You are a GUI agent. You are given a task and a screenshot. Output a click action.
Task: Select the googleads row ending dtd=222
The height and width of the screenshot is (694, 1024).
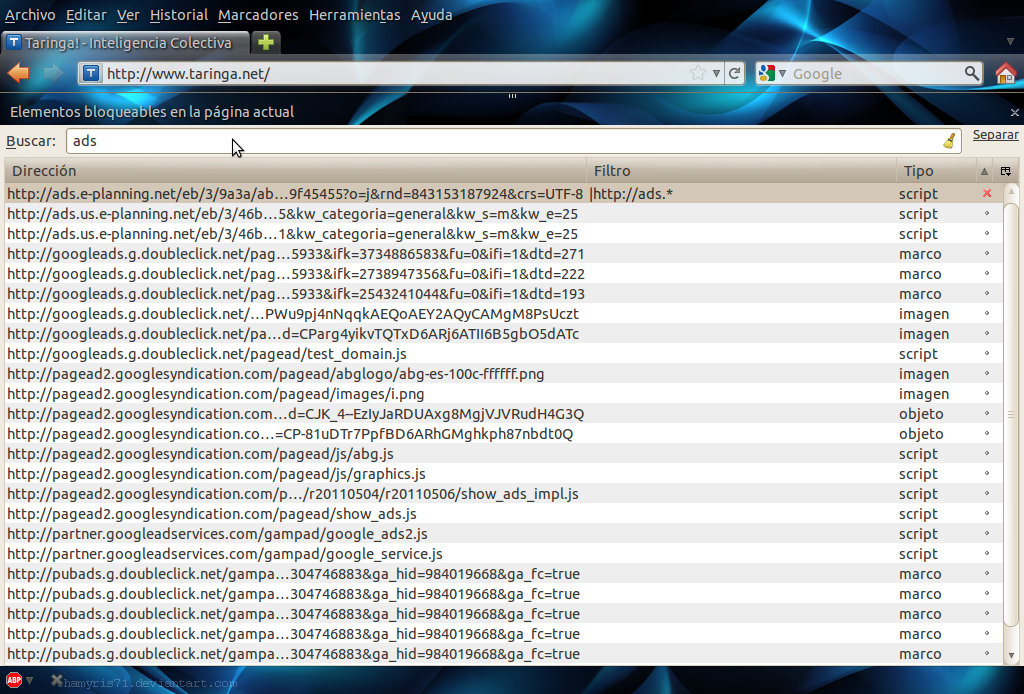coord(504,274)
